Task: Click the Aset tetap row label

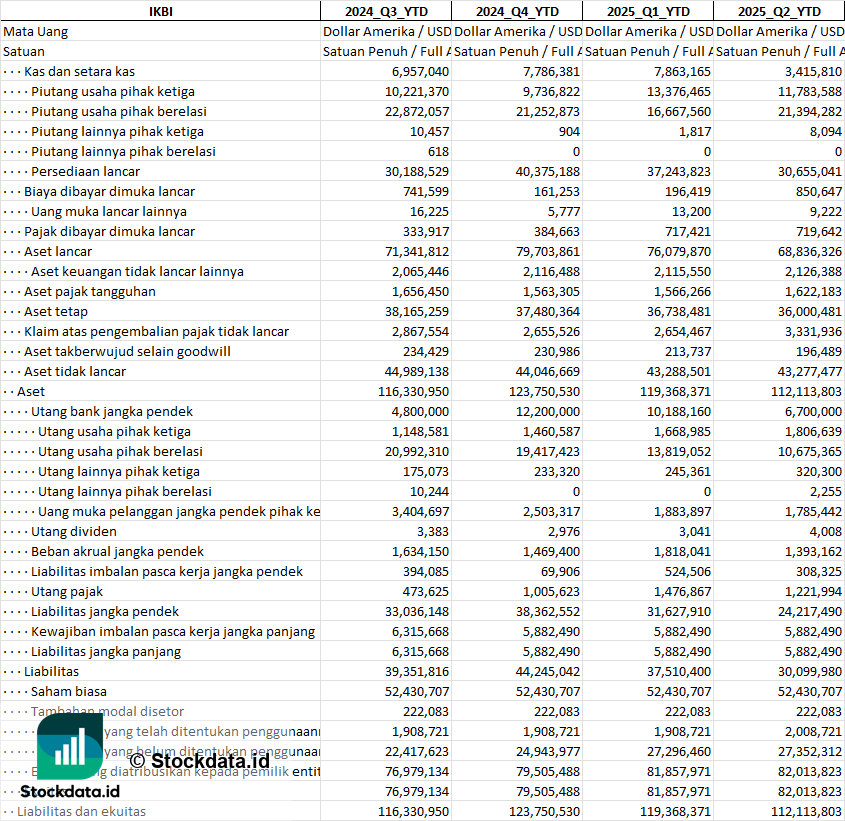Action: pyautogui.click(x=56, y=311)
